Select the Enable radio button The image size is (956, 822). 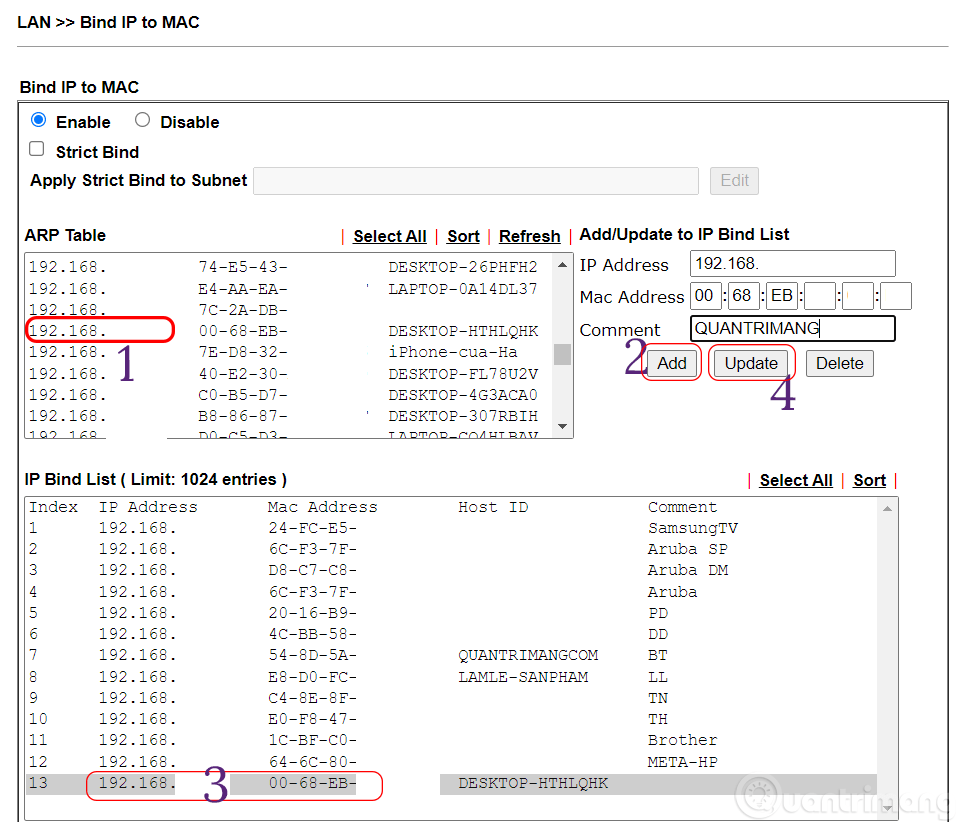(x=38, y=120)
